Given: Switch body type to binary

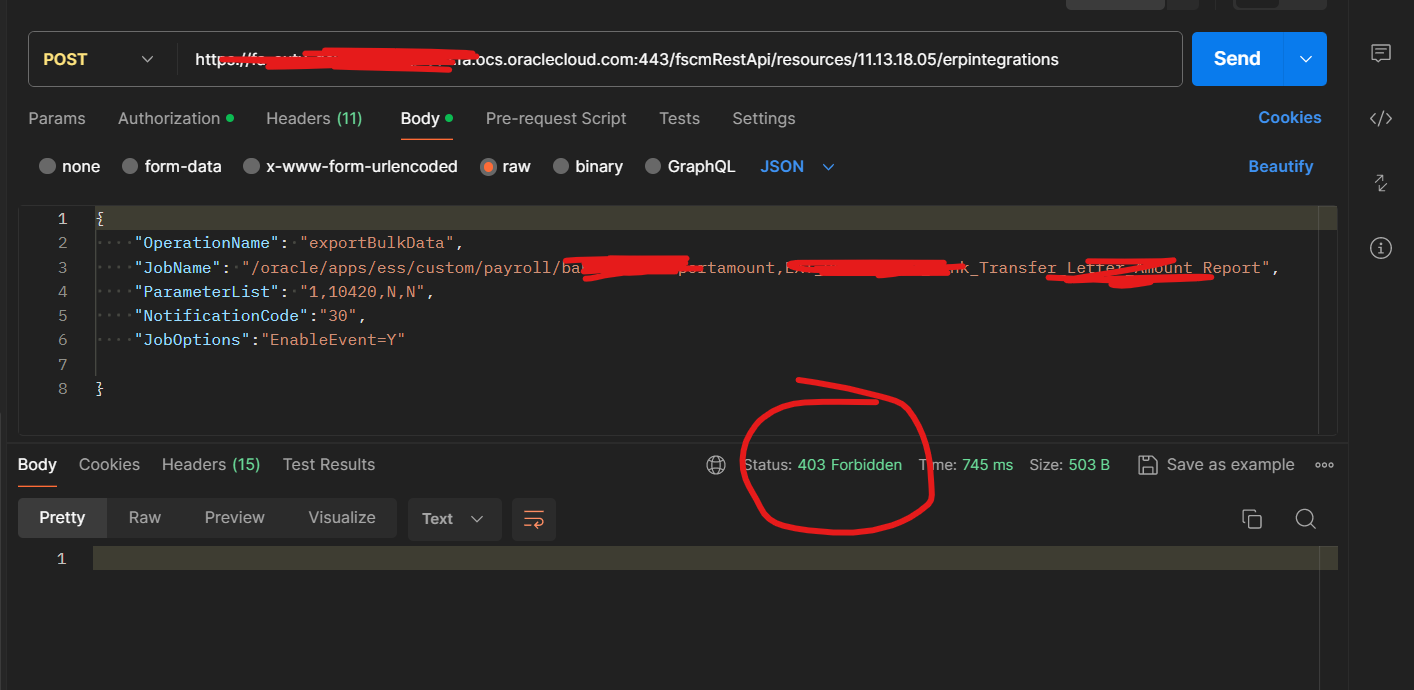Looking at the screenshot, I should [587, 166].
